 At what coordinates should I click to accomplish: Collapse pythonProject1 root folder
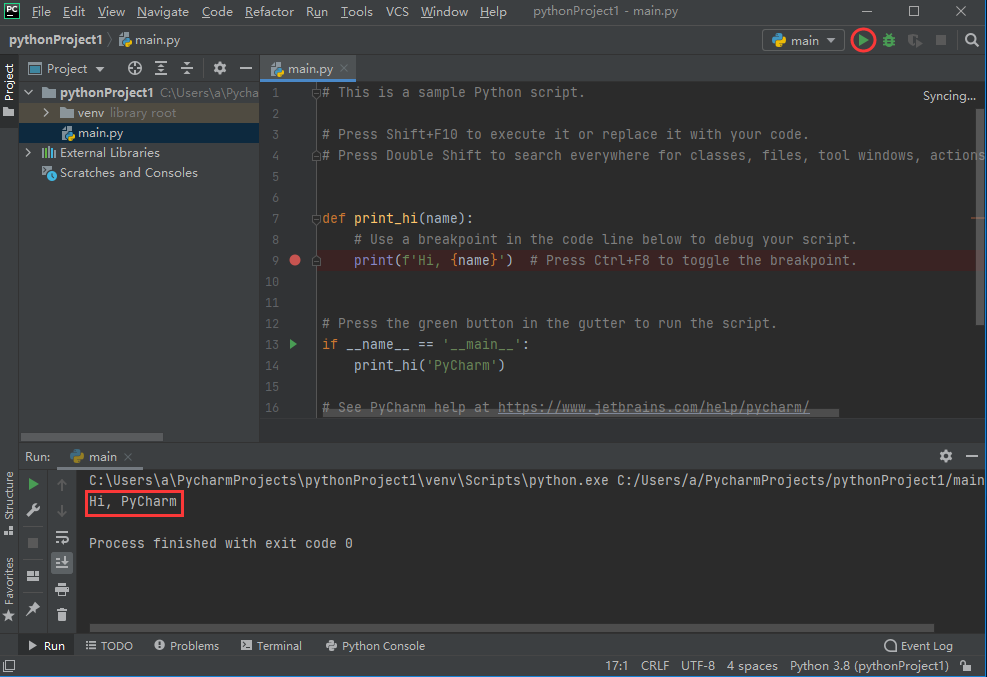pos(29,92)
